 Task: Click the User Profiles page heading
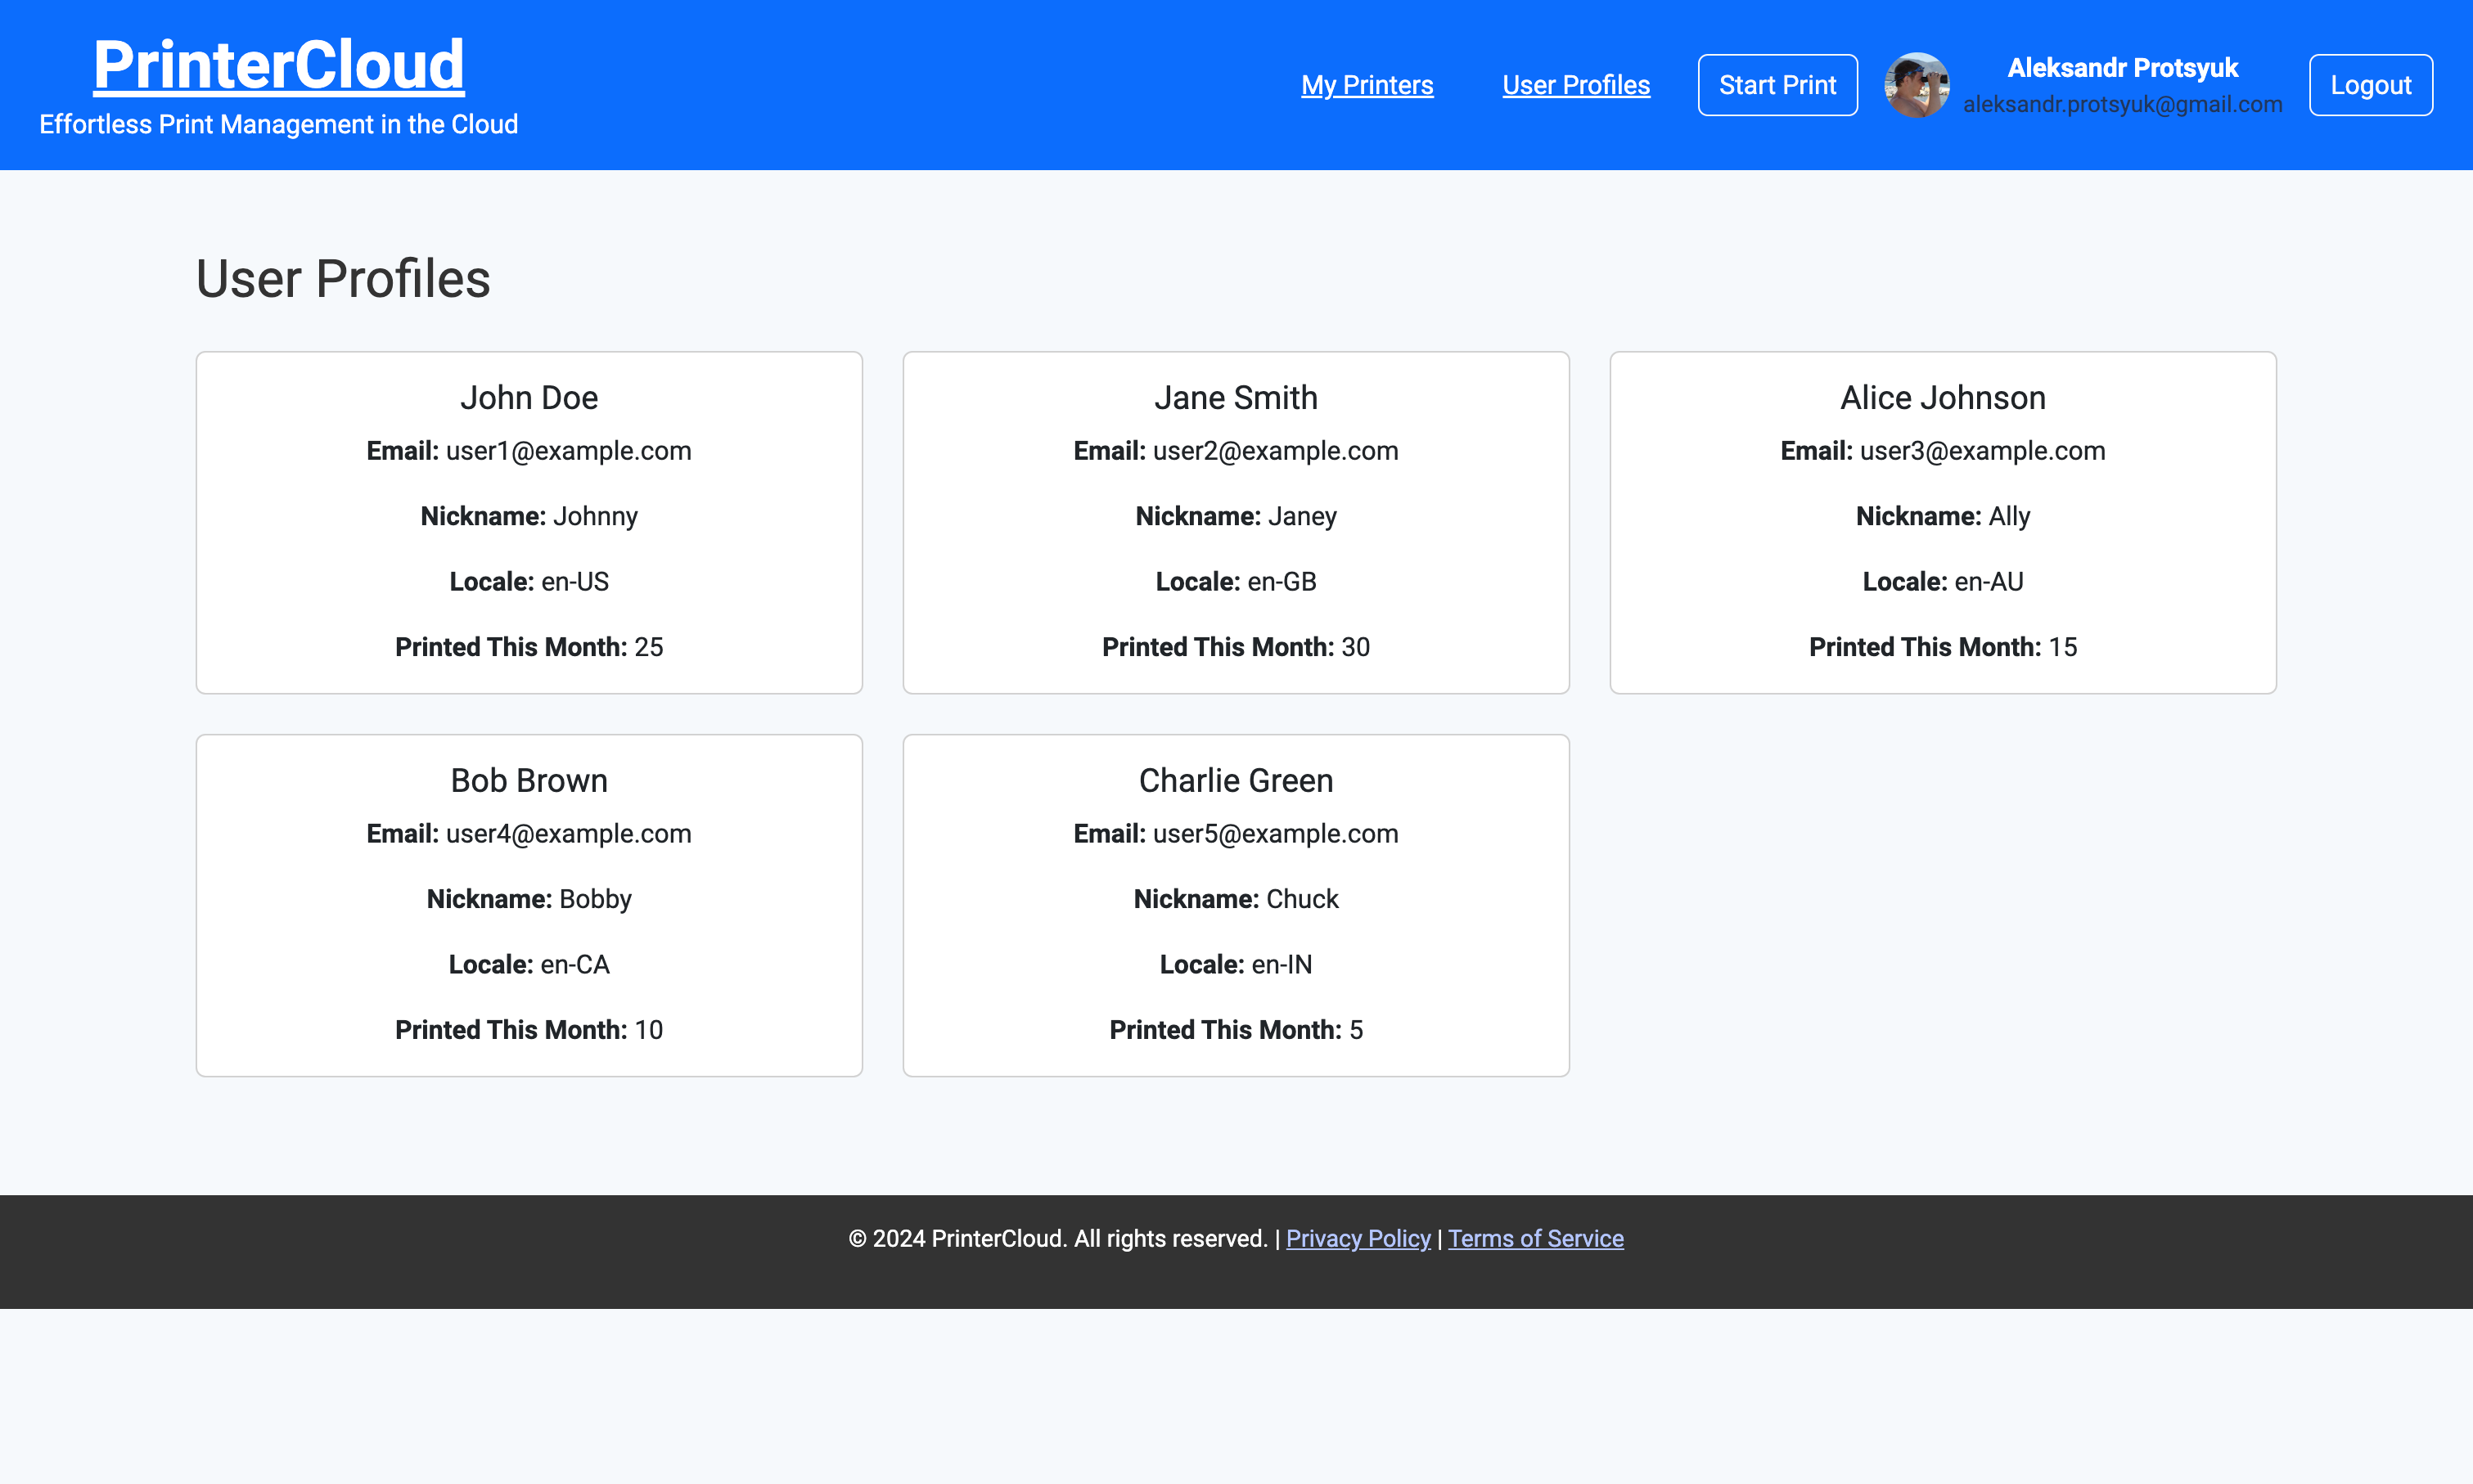(x=343, y=278)
